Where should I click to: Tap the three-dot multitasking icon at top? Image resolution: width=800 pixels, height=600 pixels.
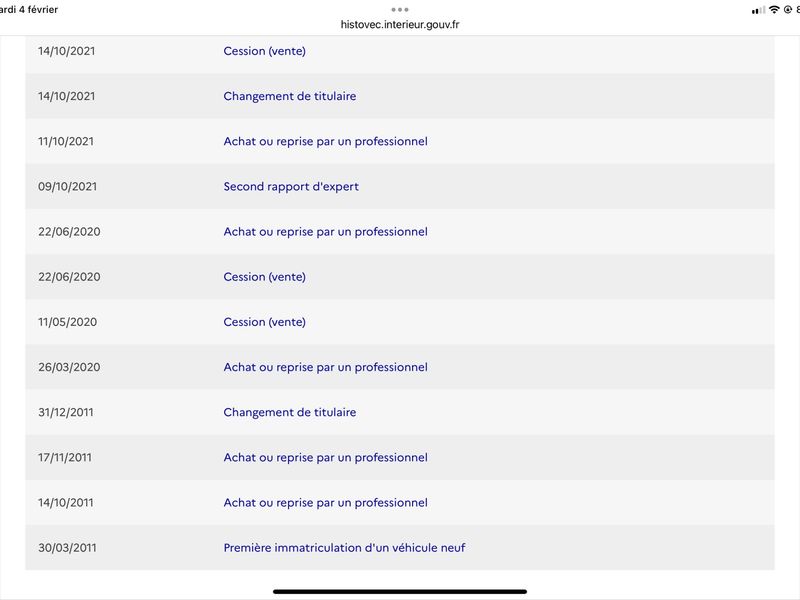[399, 10]
